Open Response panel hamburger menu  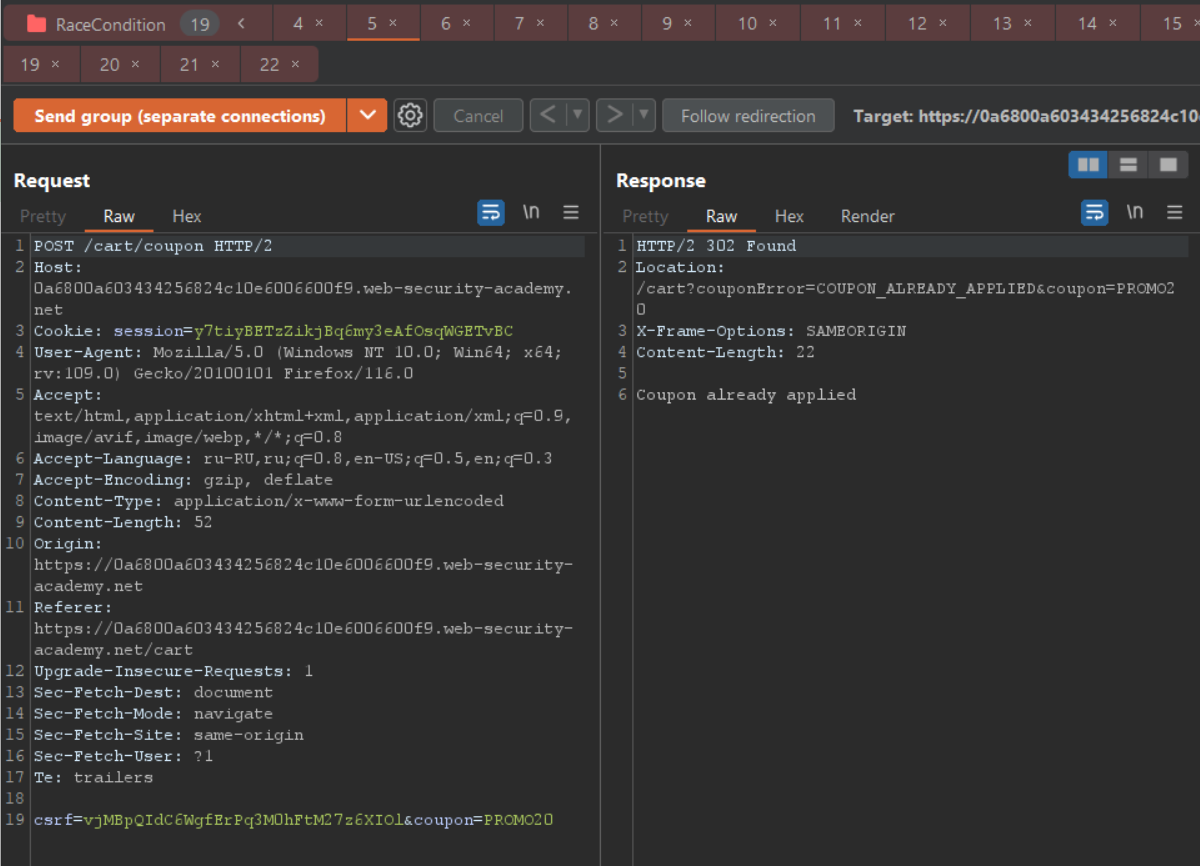[x=1175, y=212]
